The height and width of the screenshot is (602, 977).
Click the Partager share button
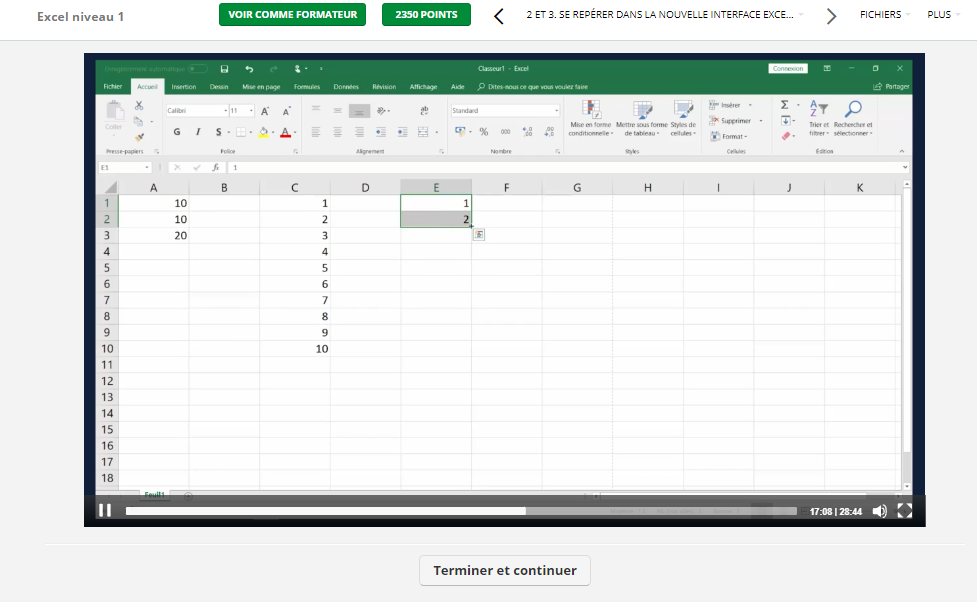892,87
